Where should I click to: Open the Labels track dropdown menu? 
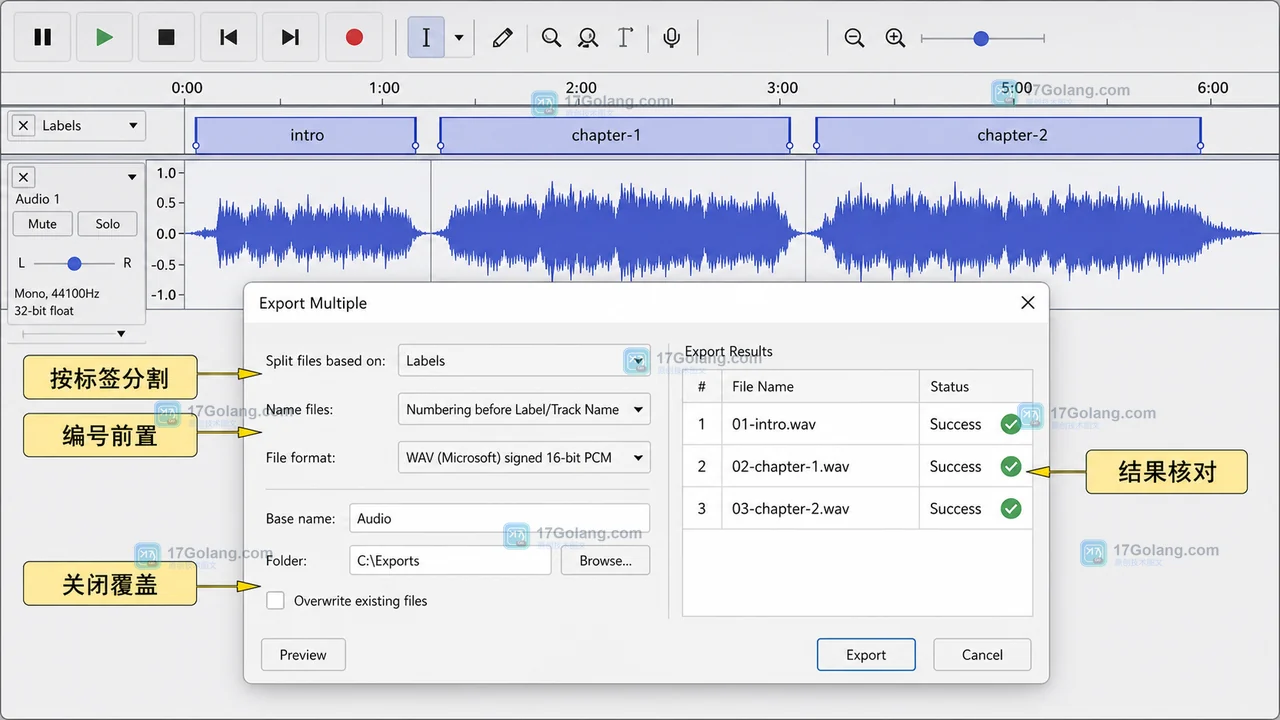[133, 126]
